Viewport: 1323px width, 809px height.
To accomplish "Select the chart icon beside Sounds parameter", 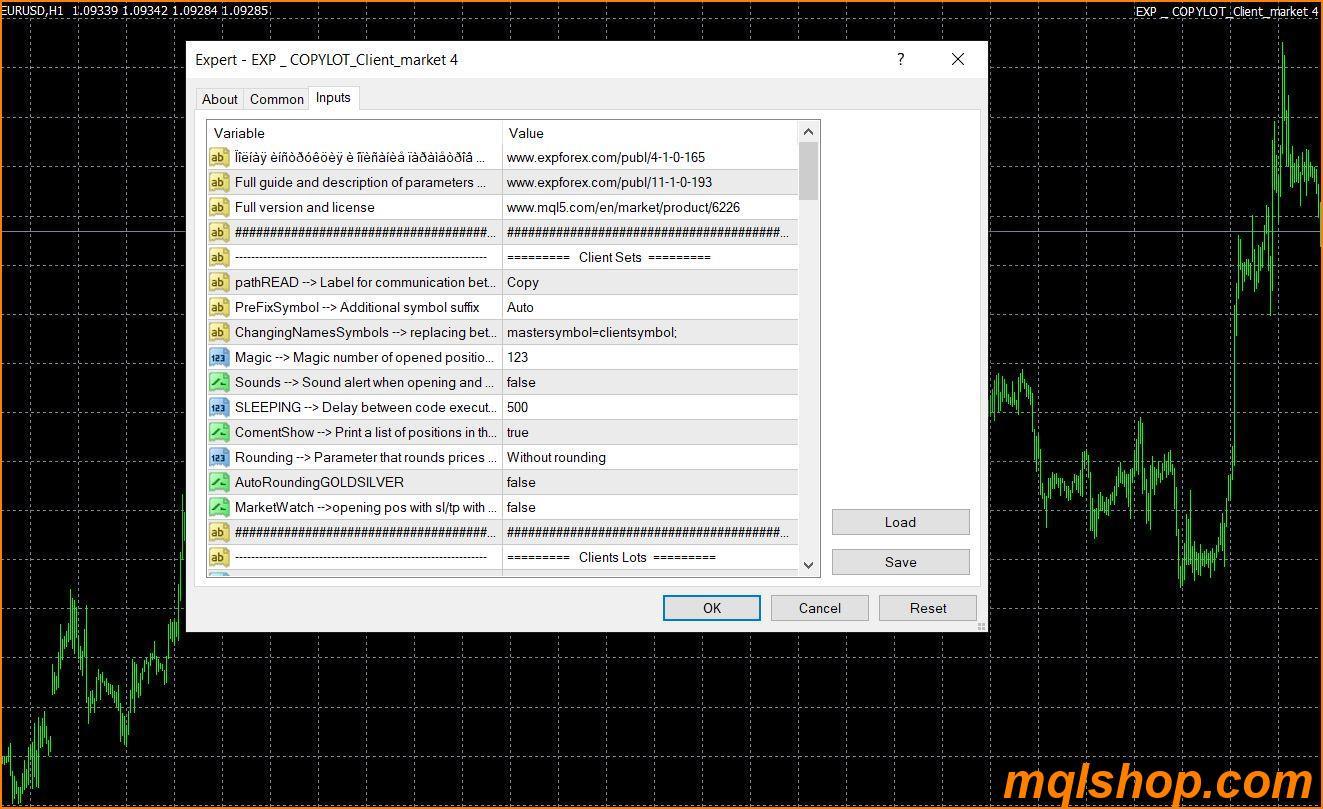I will [x=218, y=382].
